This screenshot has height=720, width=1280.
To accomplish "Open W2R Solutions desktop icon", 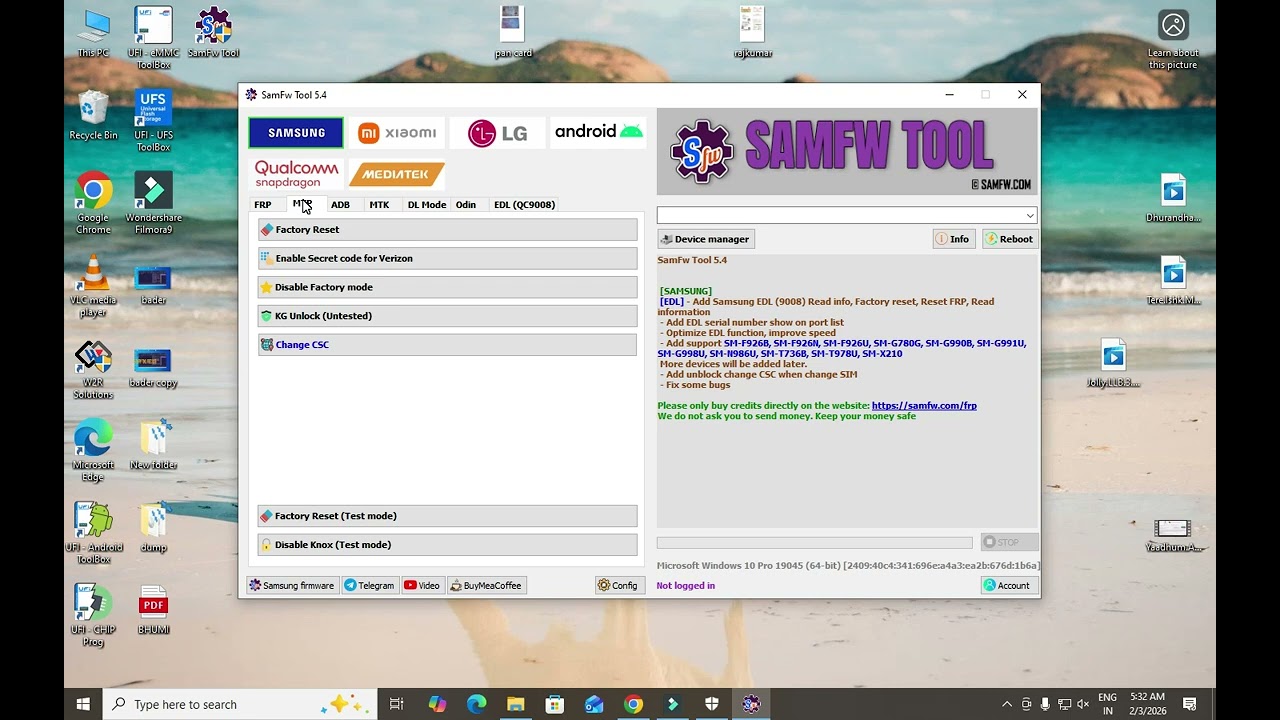I will (93, 369).
